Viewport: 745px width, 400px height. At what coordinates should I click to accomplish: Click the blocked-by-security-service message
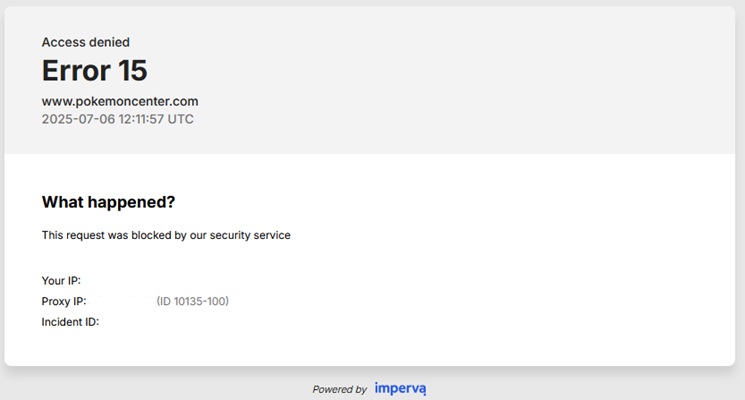coord(166,235)
